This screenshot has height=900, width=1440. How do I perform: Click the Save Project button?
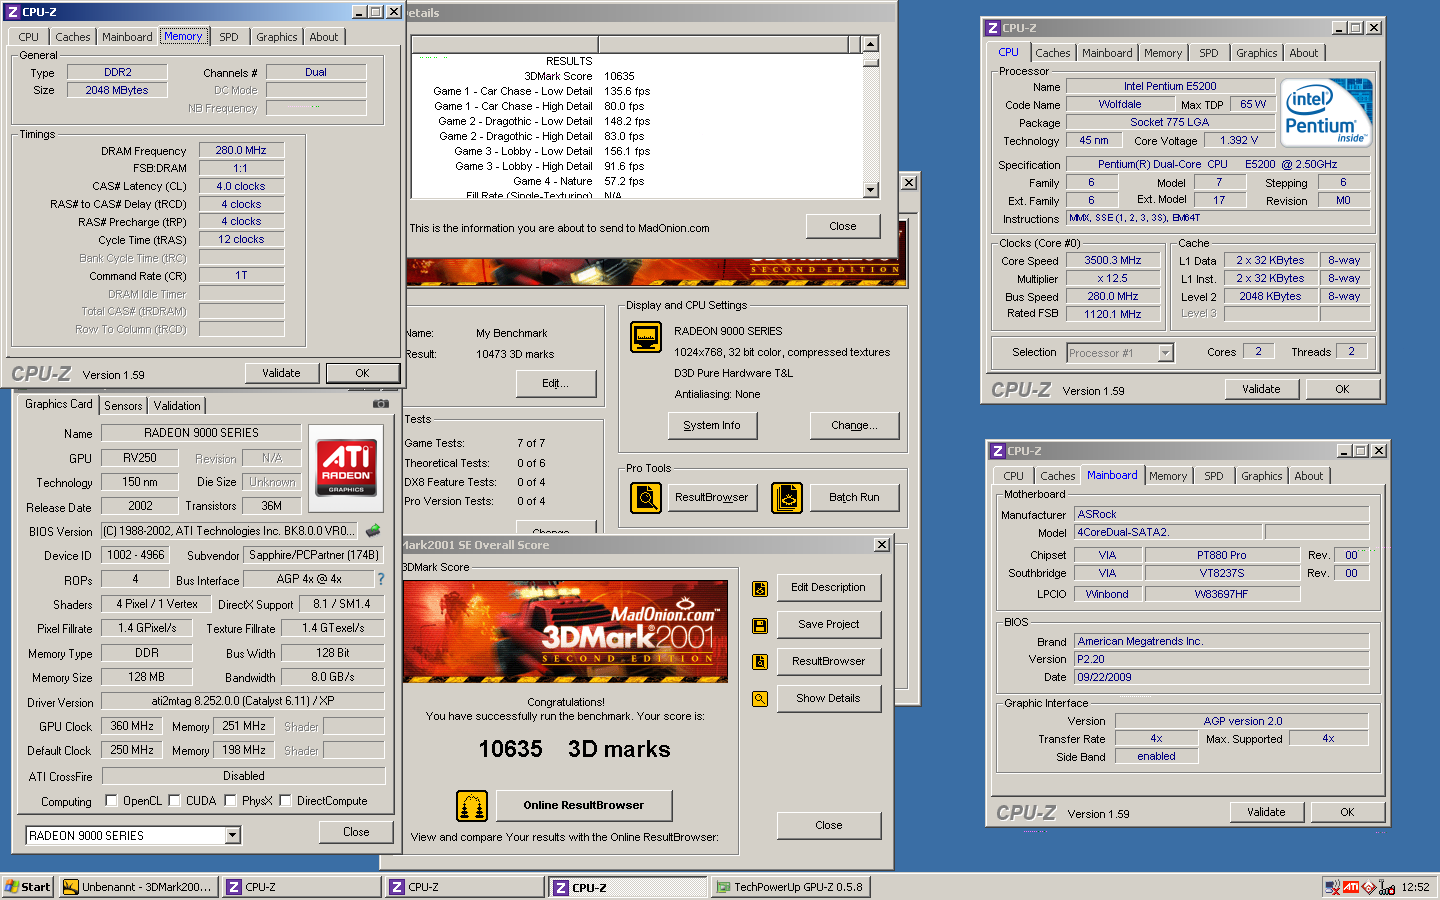click(828, 624)
